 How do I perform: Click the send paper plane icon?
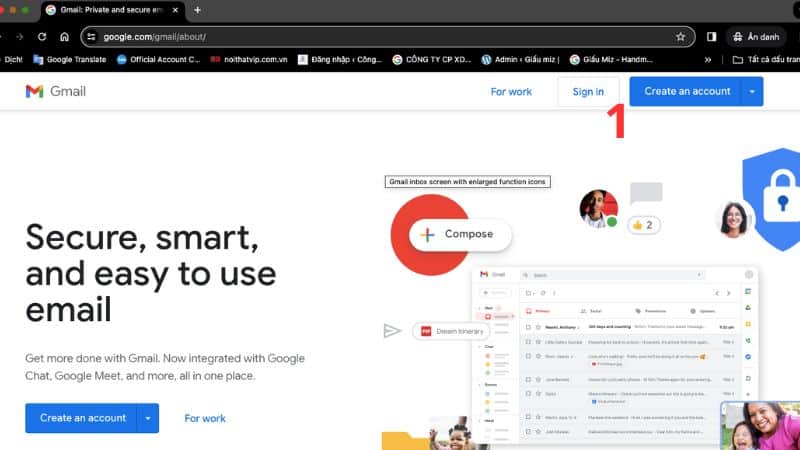(x=392, y=331)
